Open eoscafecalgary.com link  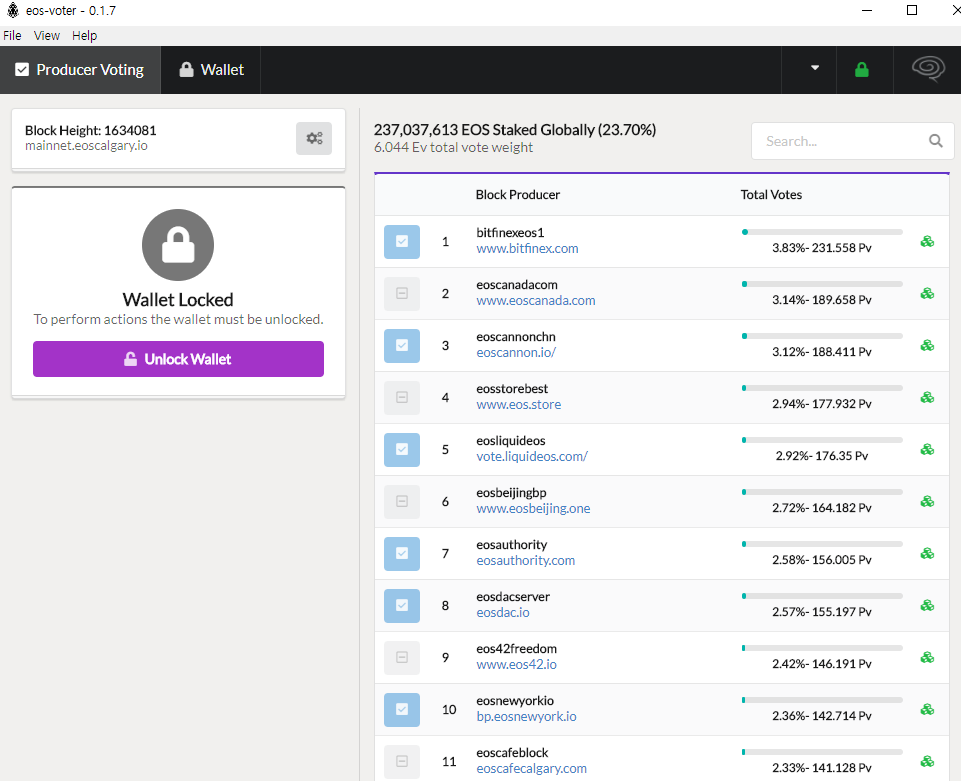pyautogui.click(x=531, y=769)
